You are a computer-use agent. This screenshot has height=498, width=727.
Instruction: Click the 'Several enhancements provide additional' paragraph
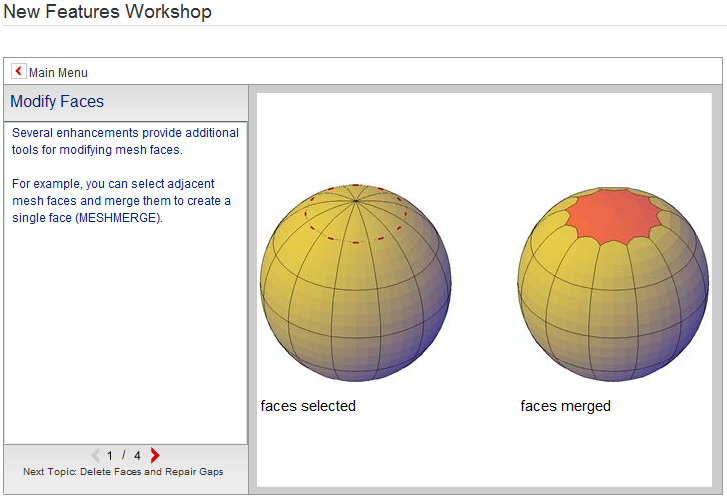coord(125,141)
